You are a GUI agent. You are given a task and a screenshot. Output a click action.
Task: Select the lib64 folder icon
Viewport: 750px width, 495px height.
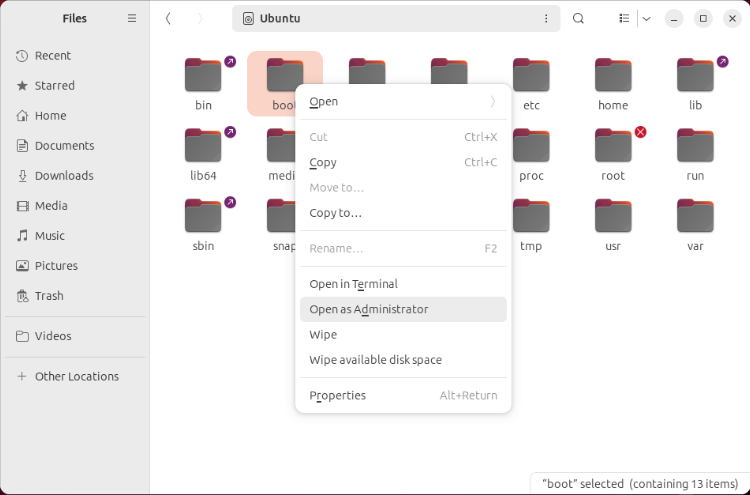[203, 145]
